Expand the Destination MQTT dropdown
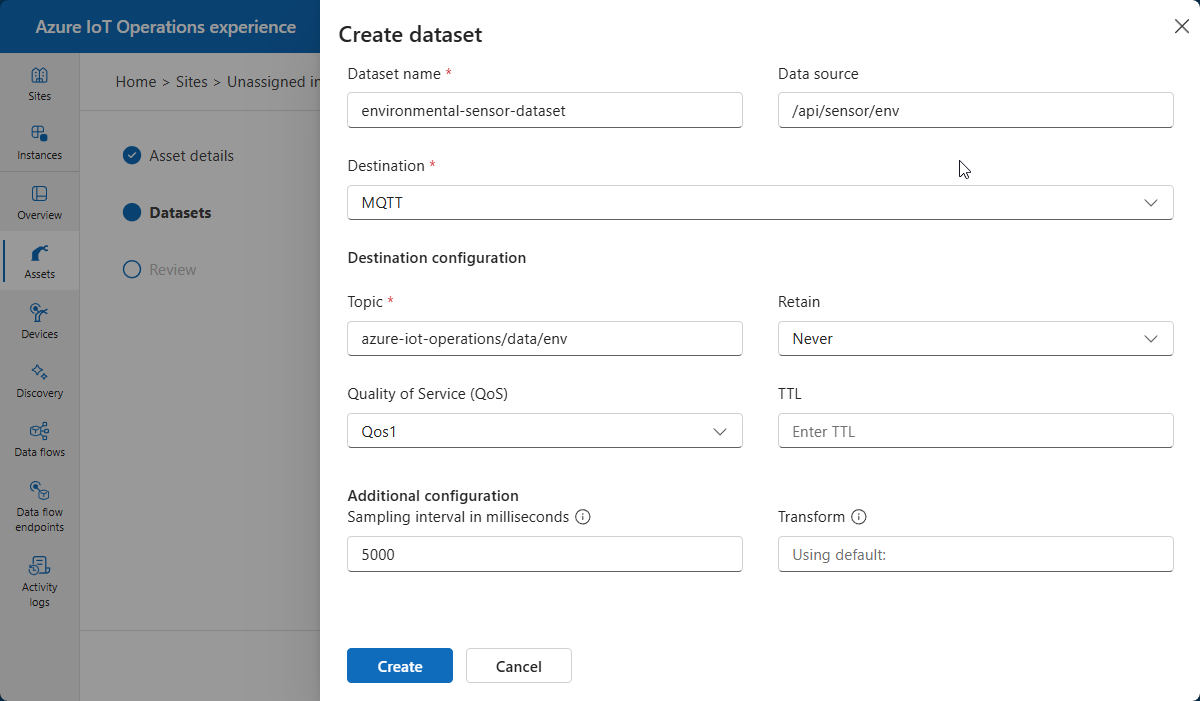 coord(760,202)
